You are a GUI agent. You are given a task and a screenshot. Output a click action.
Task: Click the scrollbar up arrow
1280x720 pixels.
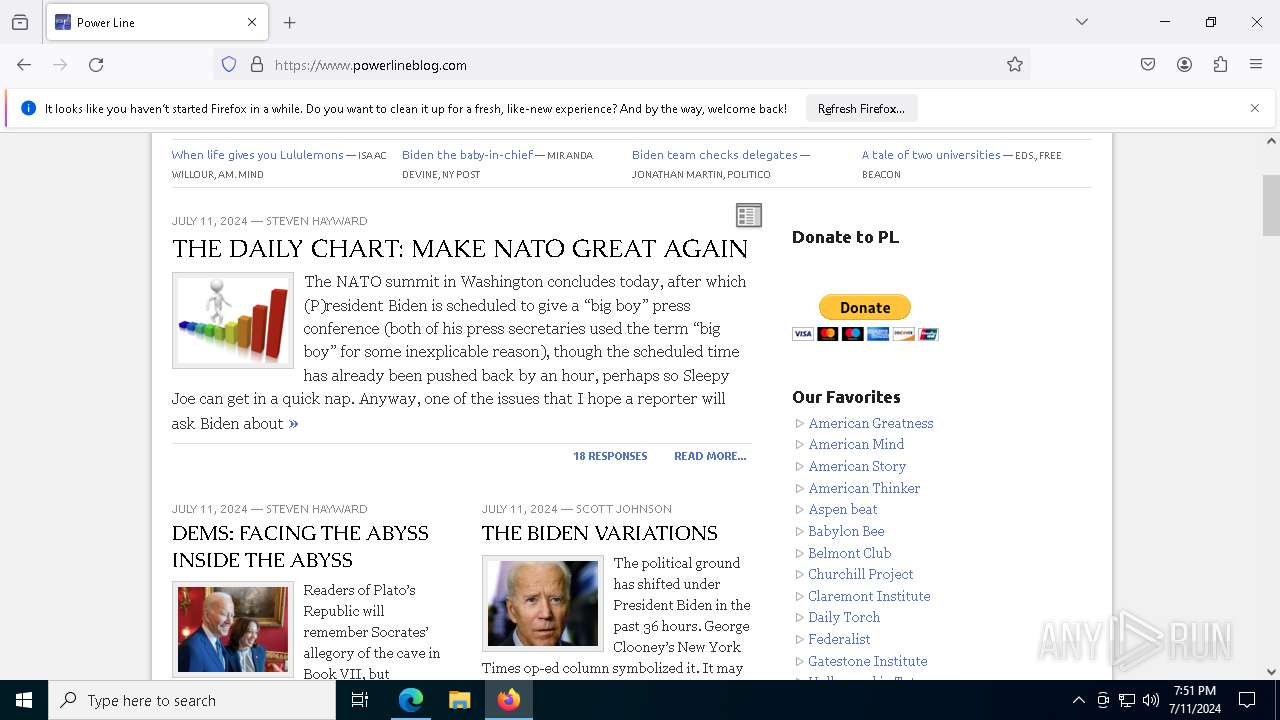point(1271,141)
